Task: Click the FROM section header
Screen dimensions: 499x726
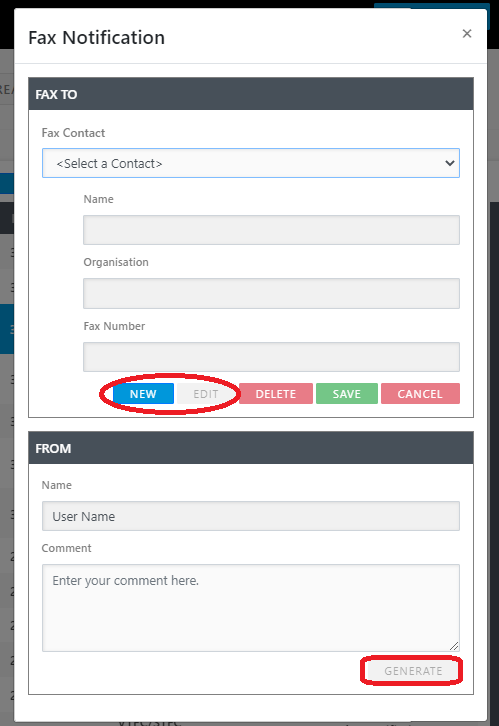Action: tap(250, 448)
